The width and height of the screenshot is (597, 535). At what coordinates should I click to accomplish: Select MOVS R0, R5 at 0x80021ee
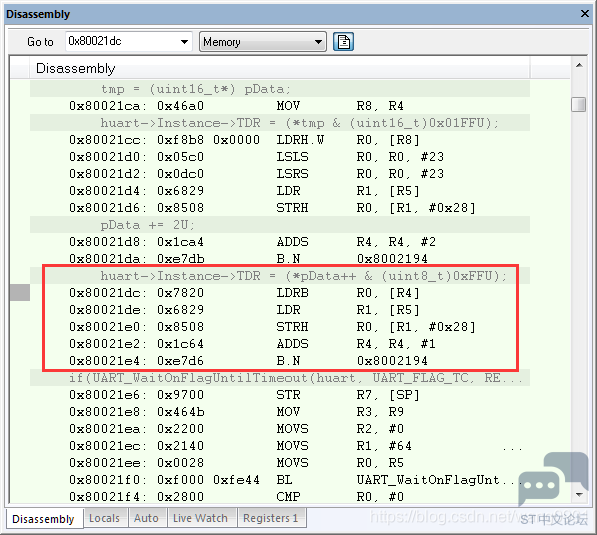[280, 463]
